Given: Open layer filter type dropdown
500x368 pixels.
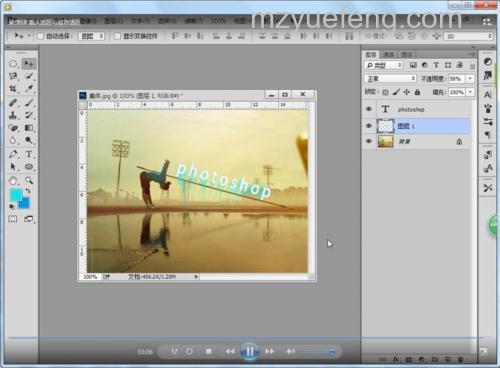Looking at the screenshot, I should (384, 65).
